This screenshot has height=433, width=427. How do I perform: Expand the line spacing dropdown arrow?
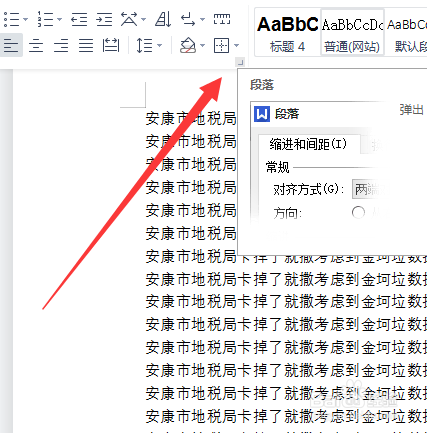click(159, 45)
